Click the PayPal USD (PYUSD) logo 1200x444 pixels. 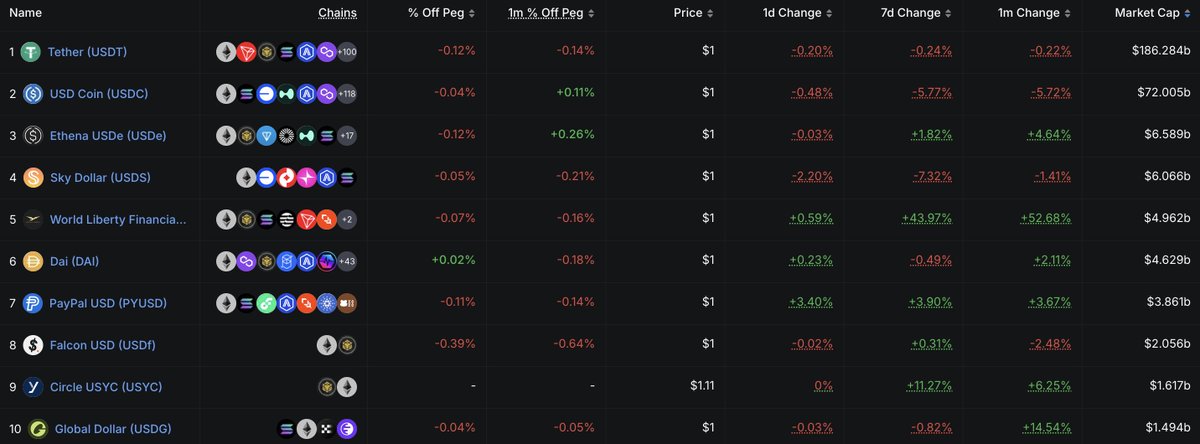tap(32, 303)
